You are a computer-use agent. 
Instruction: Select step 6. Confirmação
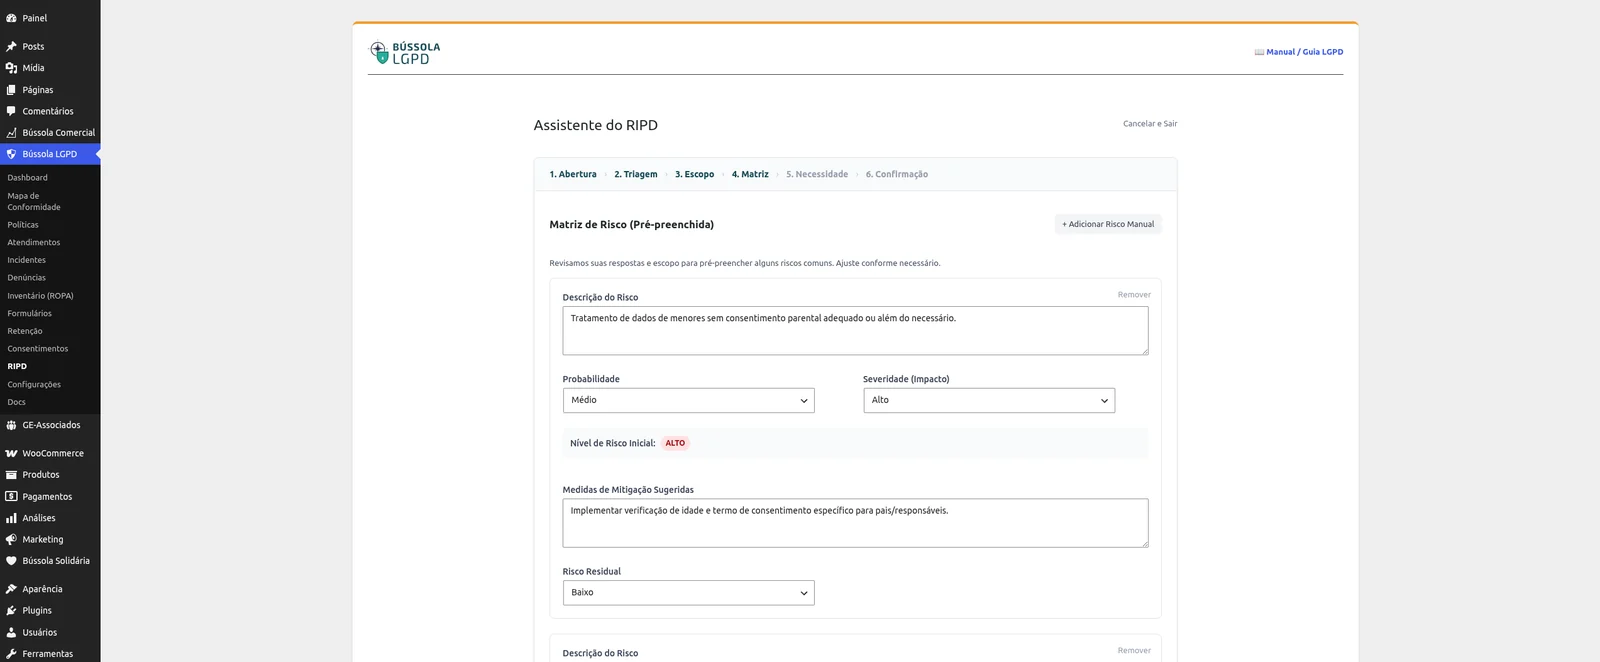[897, 174]
